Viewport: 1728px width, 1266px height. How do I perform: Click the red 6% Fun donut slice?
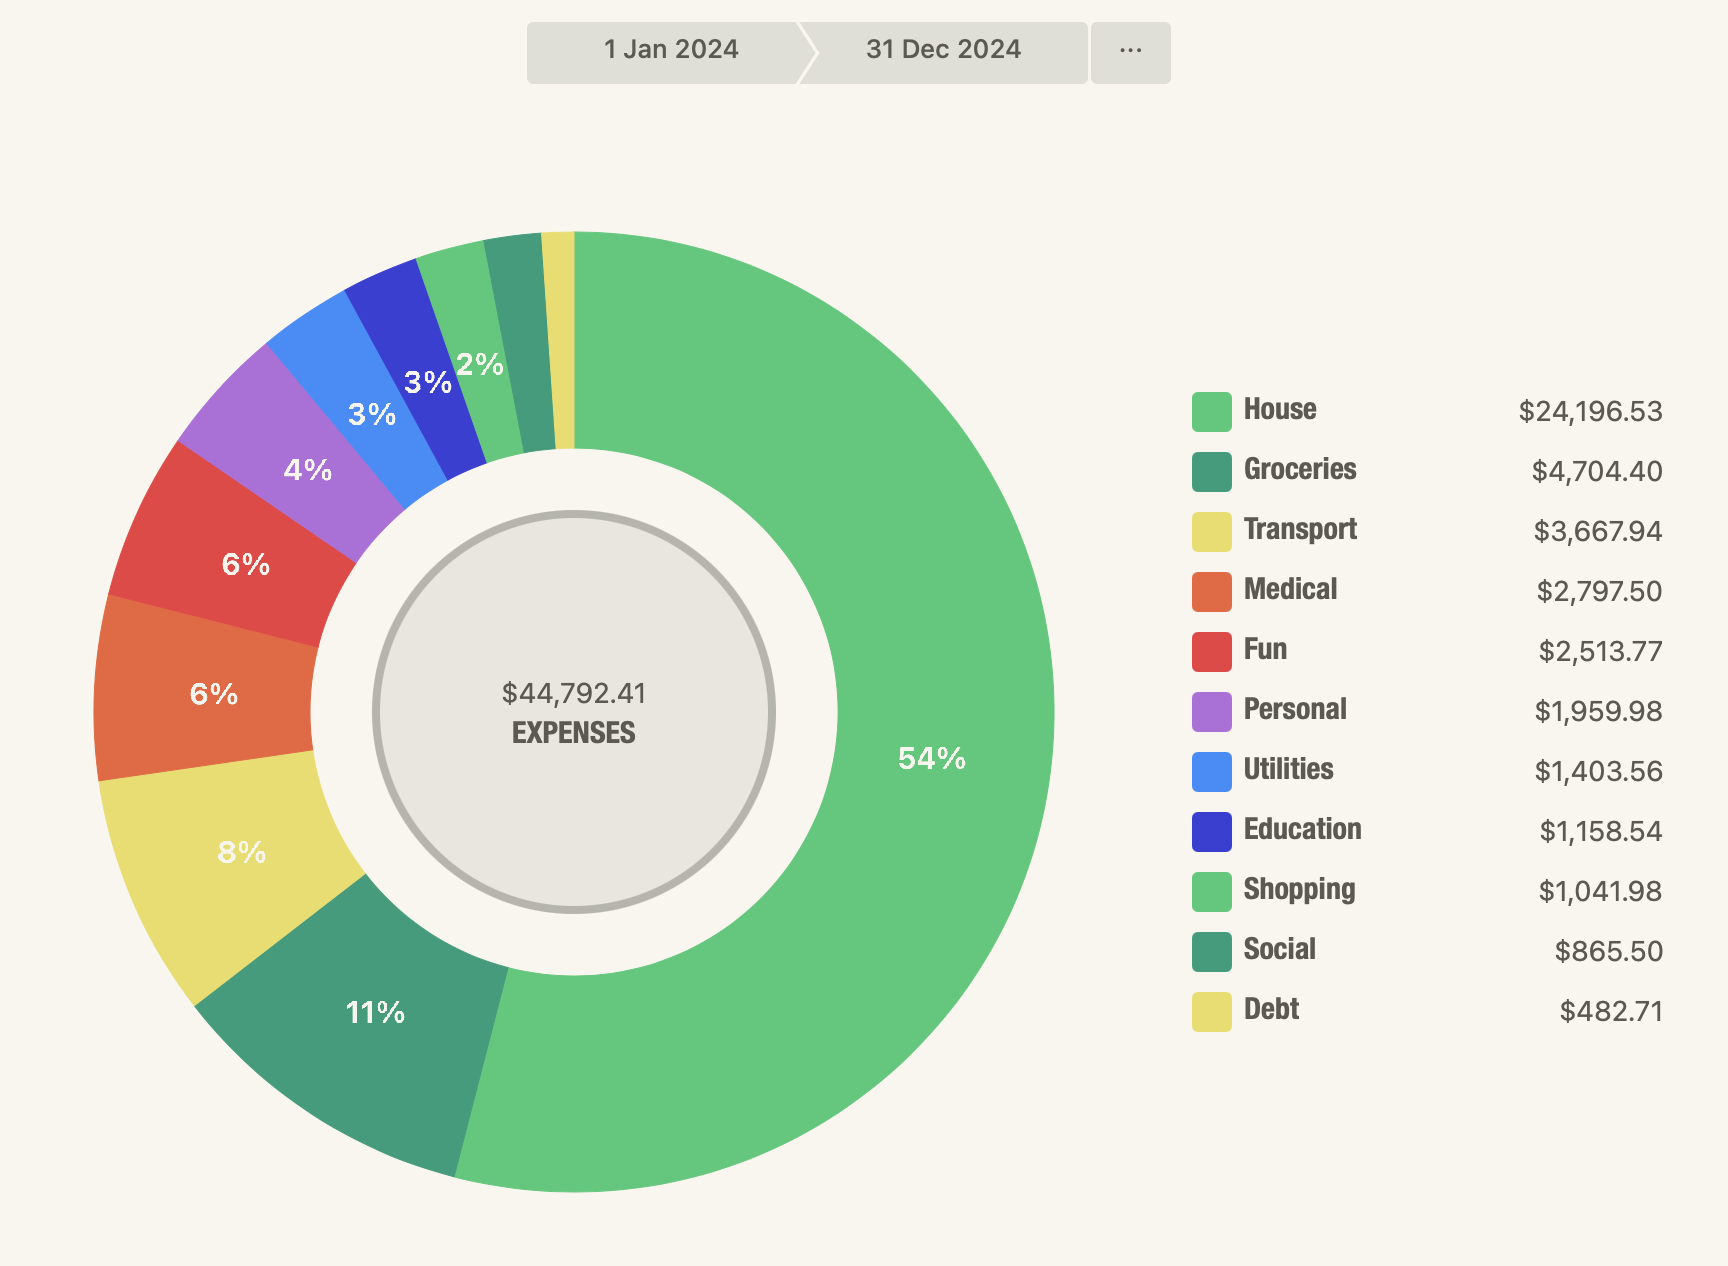[245, 565]
